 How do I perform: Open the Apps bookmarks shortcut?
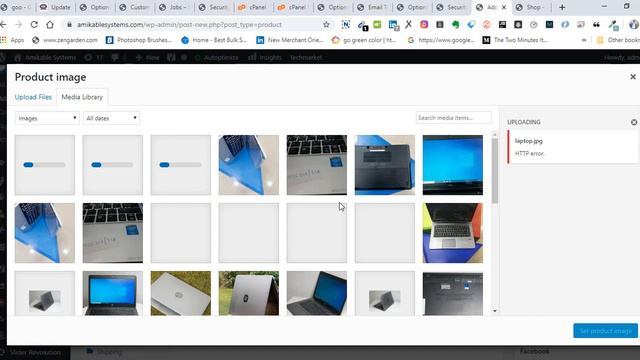12,40
